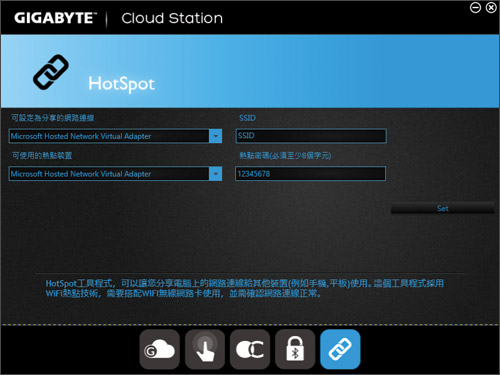
Task: Close the Cloud Station window
Action: pyautogui.click(x=491, y=7)
